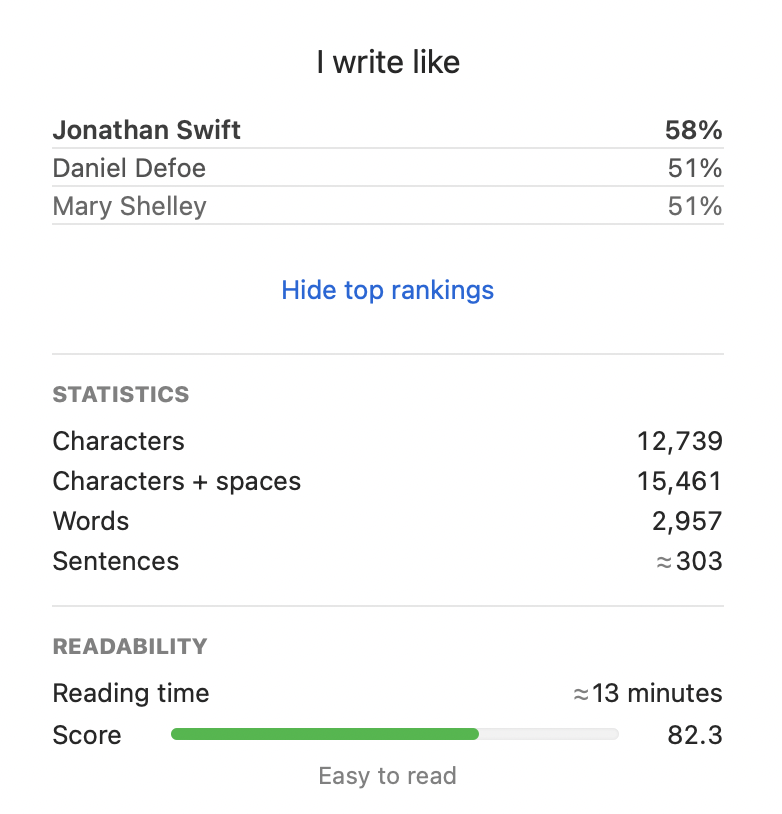Click the "Easy to read" caption
This screenshot has width=782, height=814.
[x=387, y=775]
